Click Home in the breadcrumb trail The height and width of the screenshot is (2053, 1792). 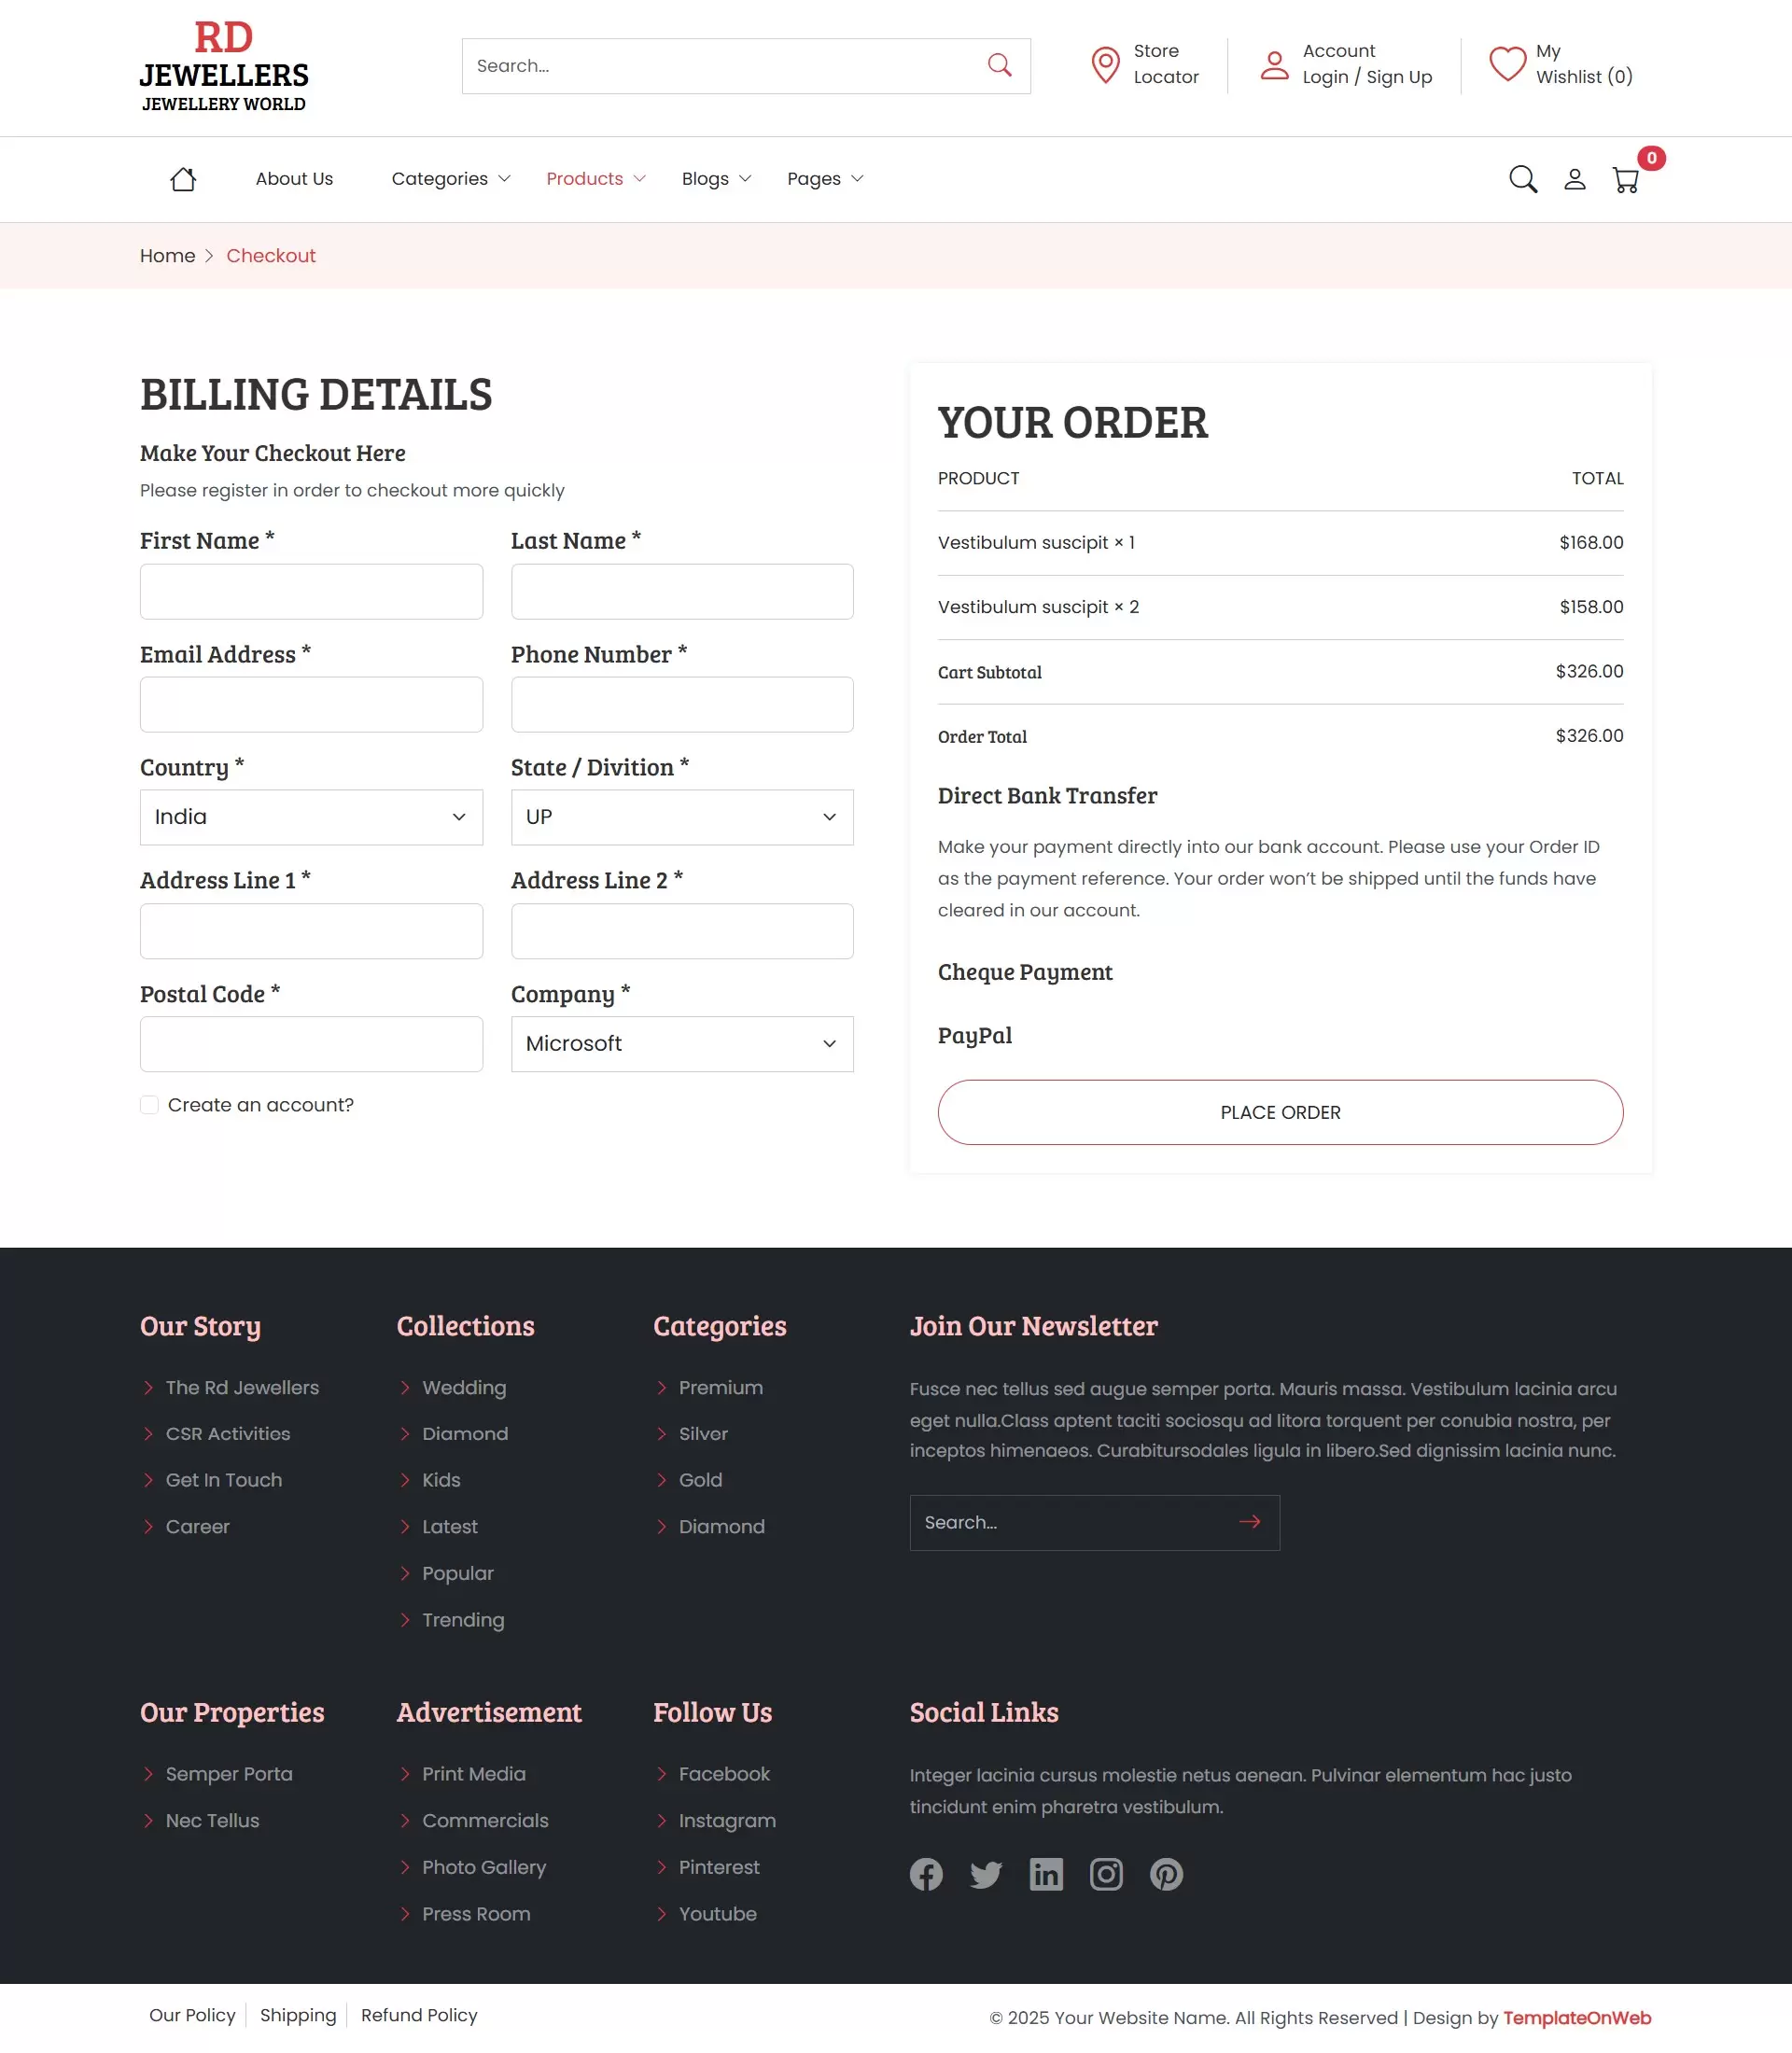[167, 255]
